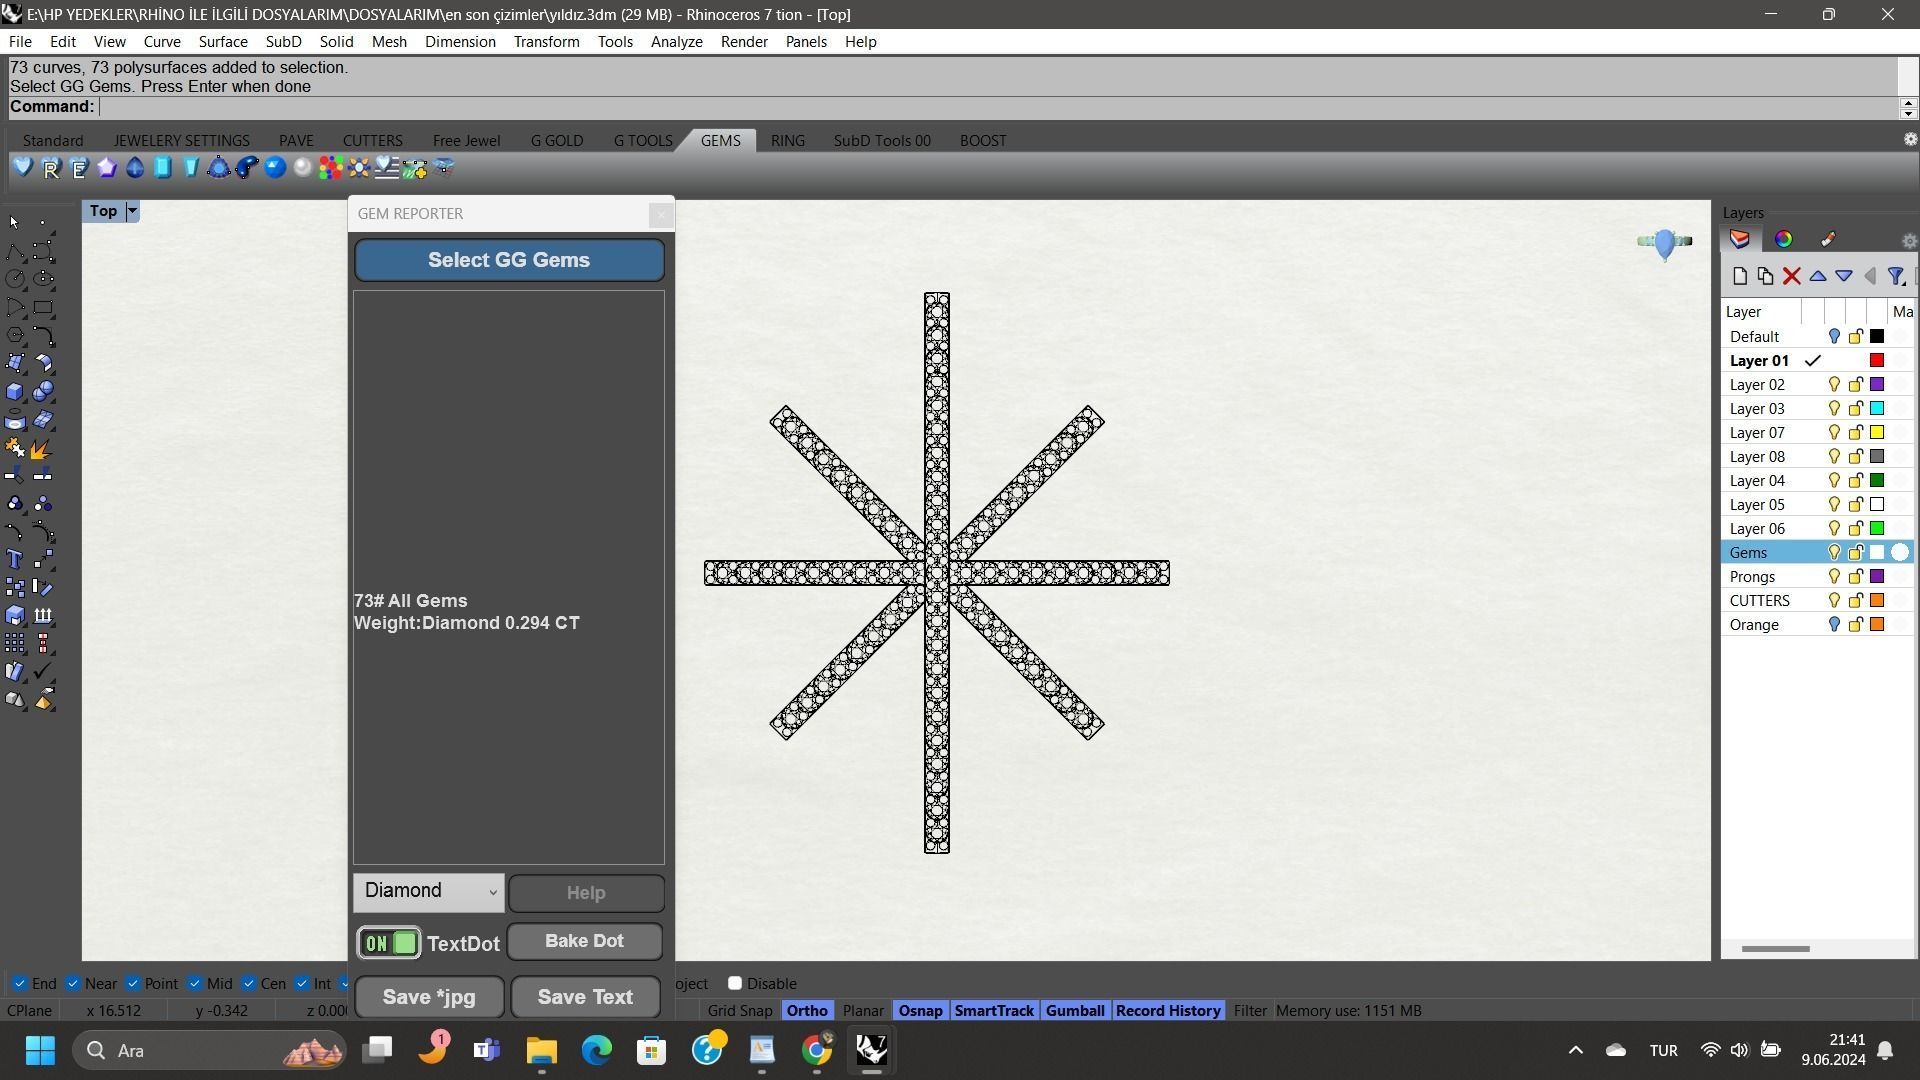
Task: Click the Bake Dot button
Action: 584,941
